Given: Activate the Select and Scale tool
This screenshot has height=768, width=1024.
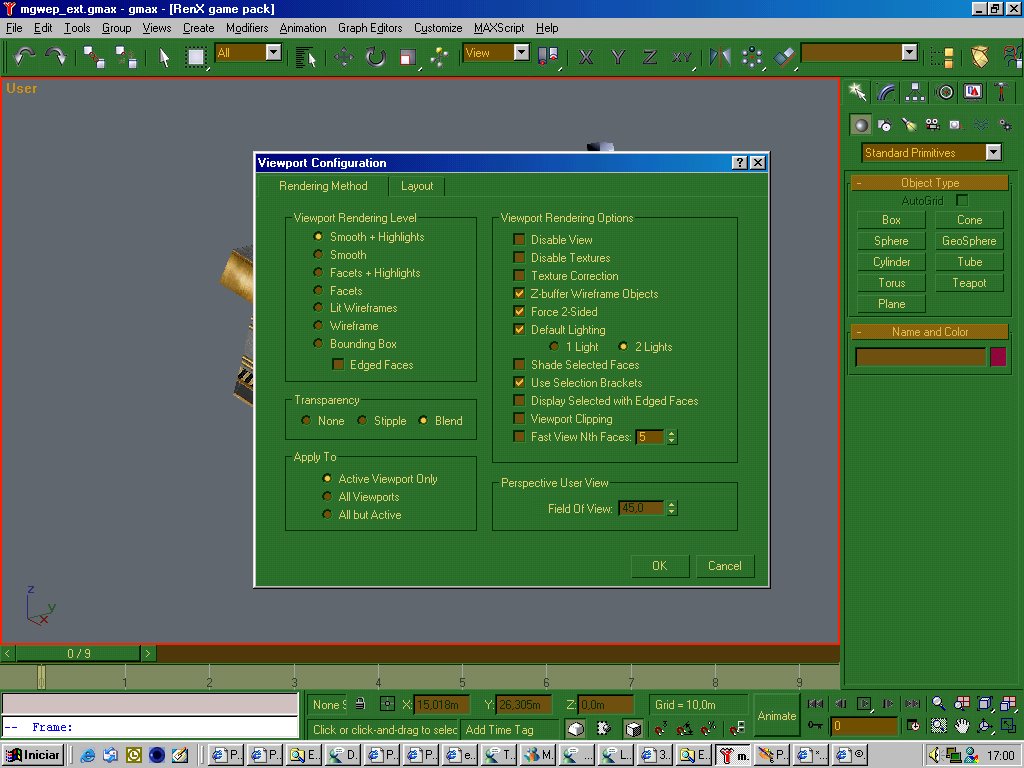Looking at the screenshot, I should point(408,57).
